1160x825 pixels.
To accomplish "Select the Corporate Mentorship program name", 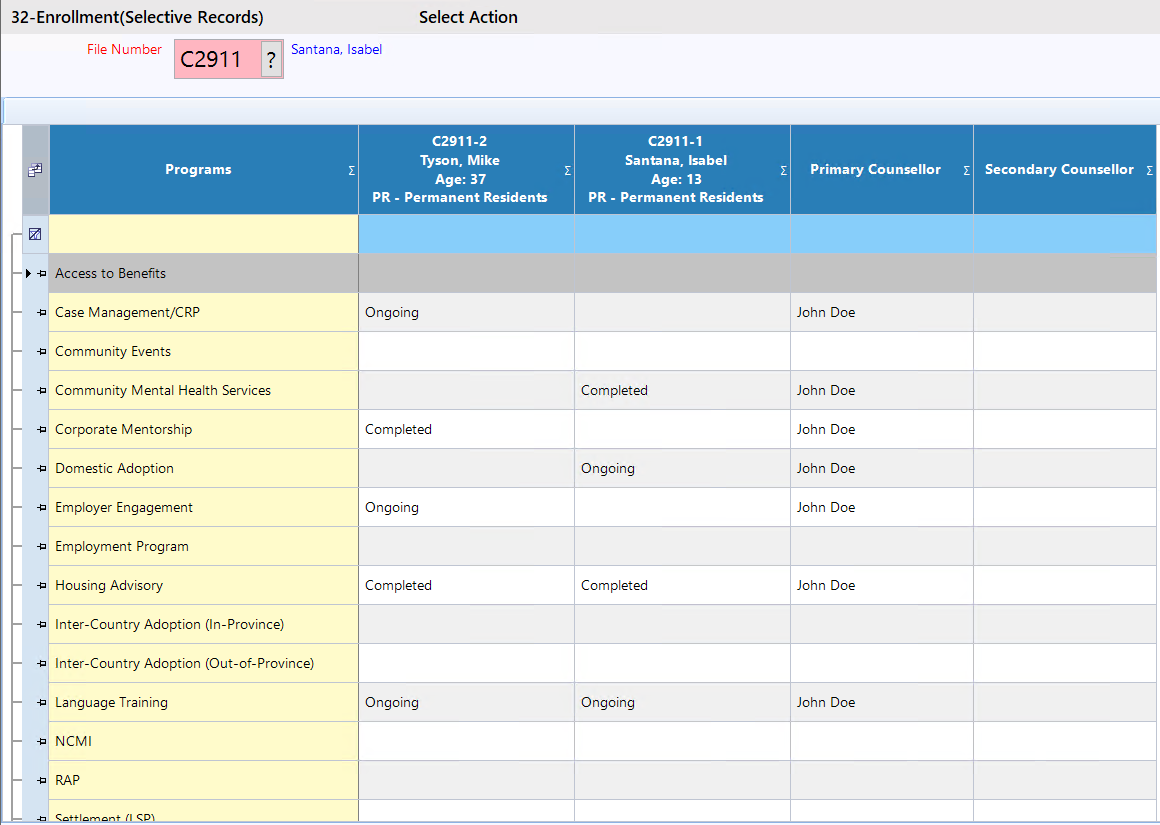I will pos(124,430).
